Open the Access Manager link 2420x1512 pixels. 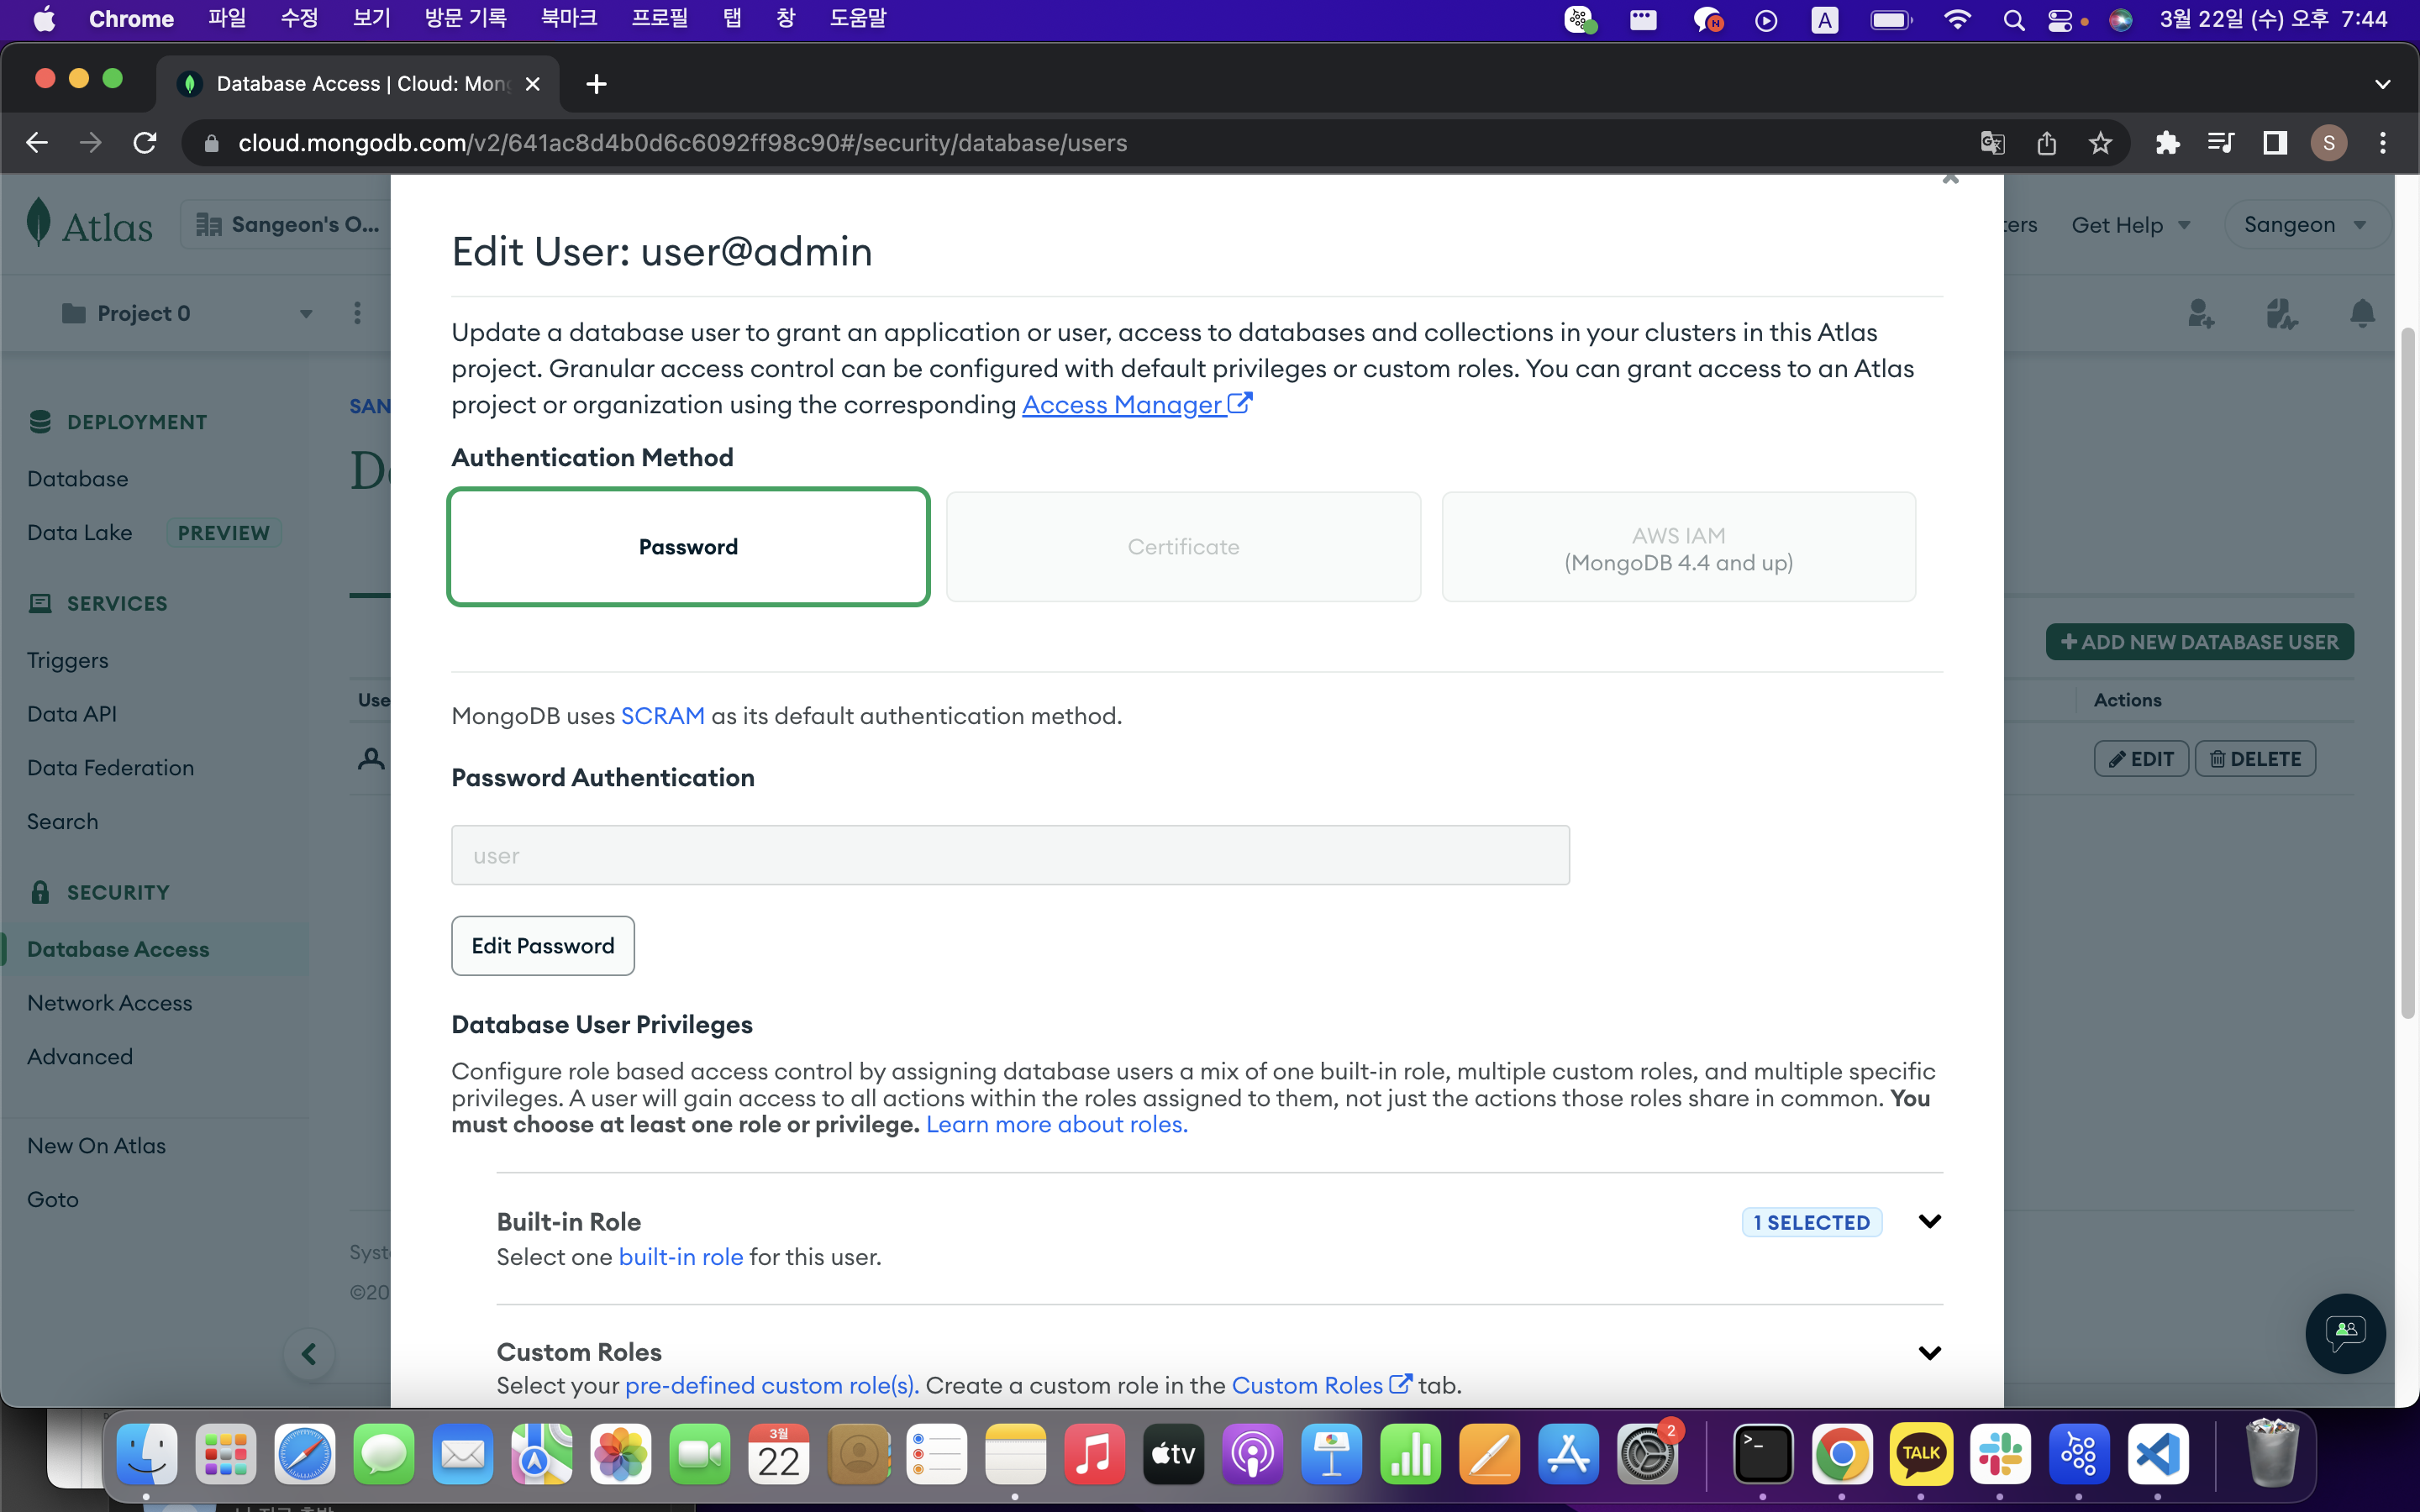click(1136, 404)
